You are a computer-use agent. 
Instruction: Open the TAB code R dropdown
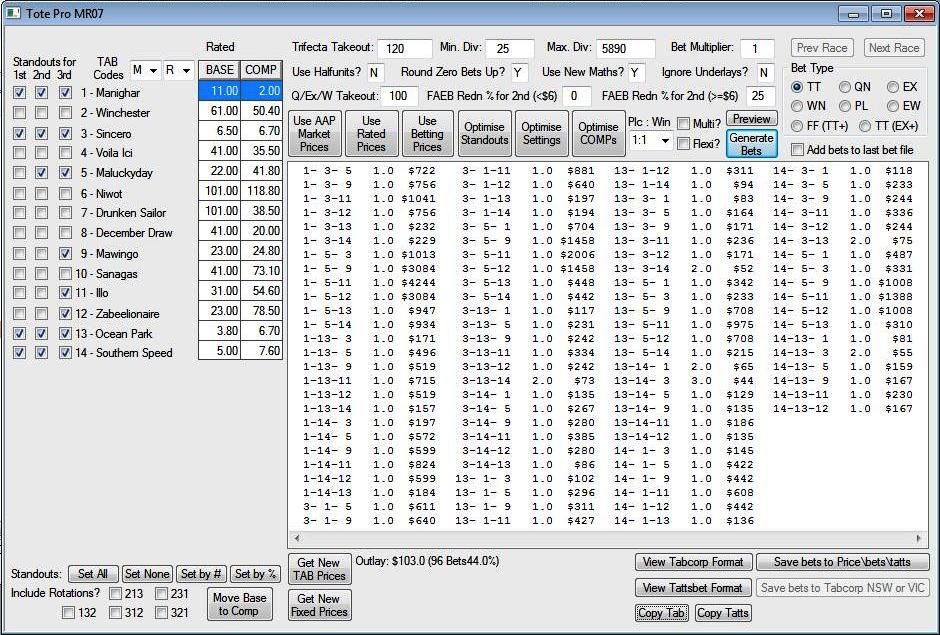tap(179, 71)
